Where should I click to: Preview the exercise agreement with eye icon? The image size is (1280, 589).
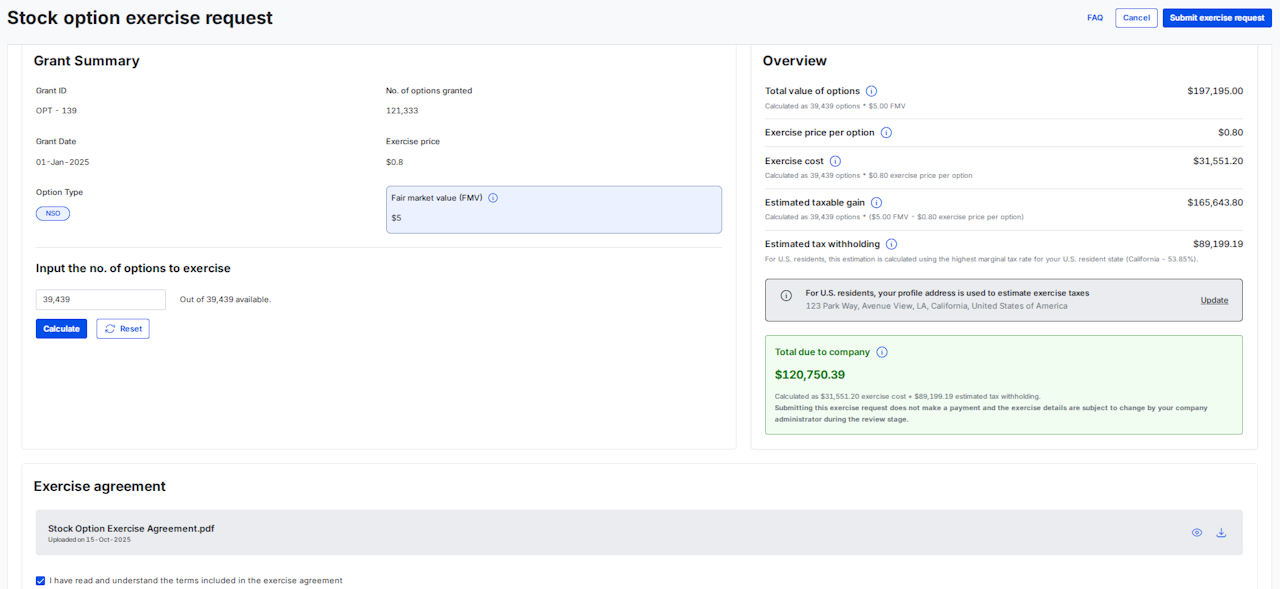[x=1196, y=533]
